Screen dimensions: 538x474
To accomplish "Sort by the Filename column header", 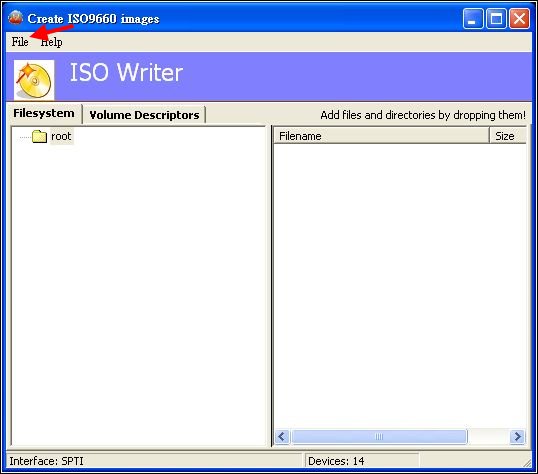I will (x=382, y=136).
